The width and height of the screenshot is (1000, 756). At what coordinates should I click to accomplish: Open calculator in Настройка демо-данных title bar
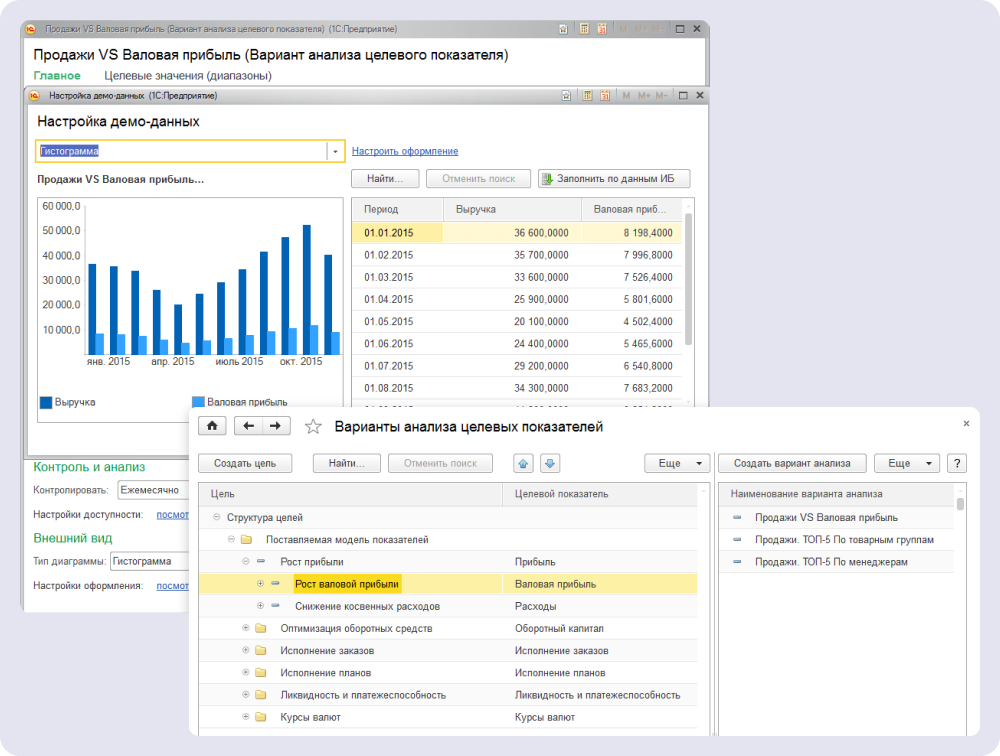pyautogui.click(x=587, y=96)
